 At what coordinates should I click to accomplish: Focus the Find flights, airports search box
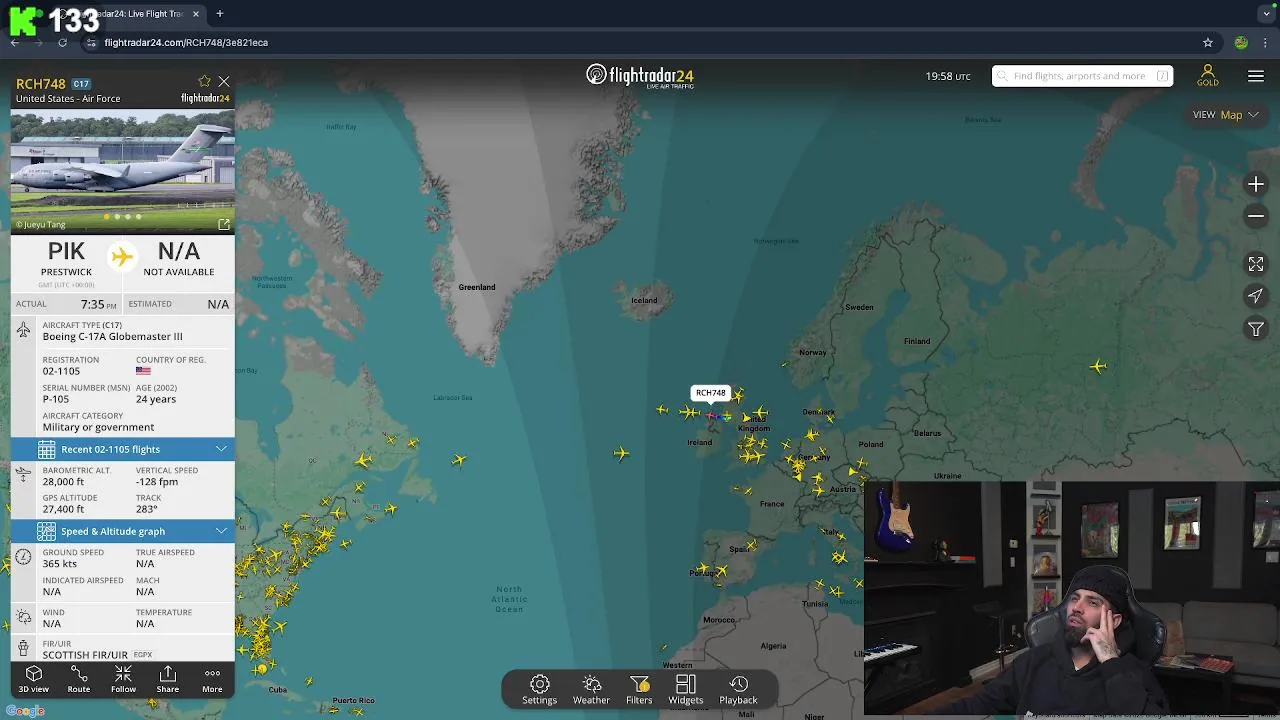point(1082,76)
